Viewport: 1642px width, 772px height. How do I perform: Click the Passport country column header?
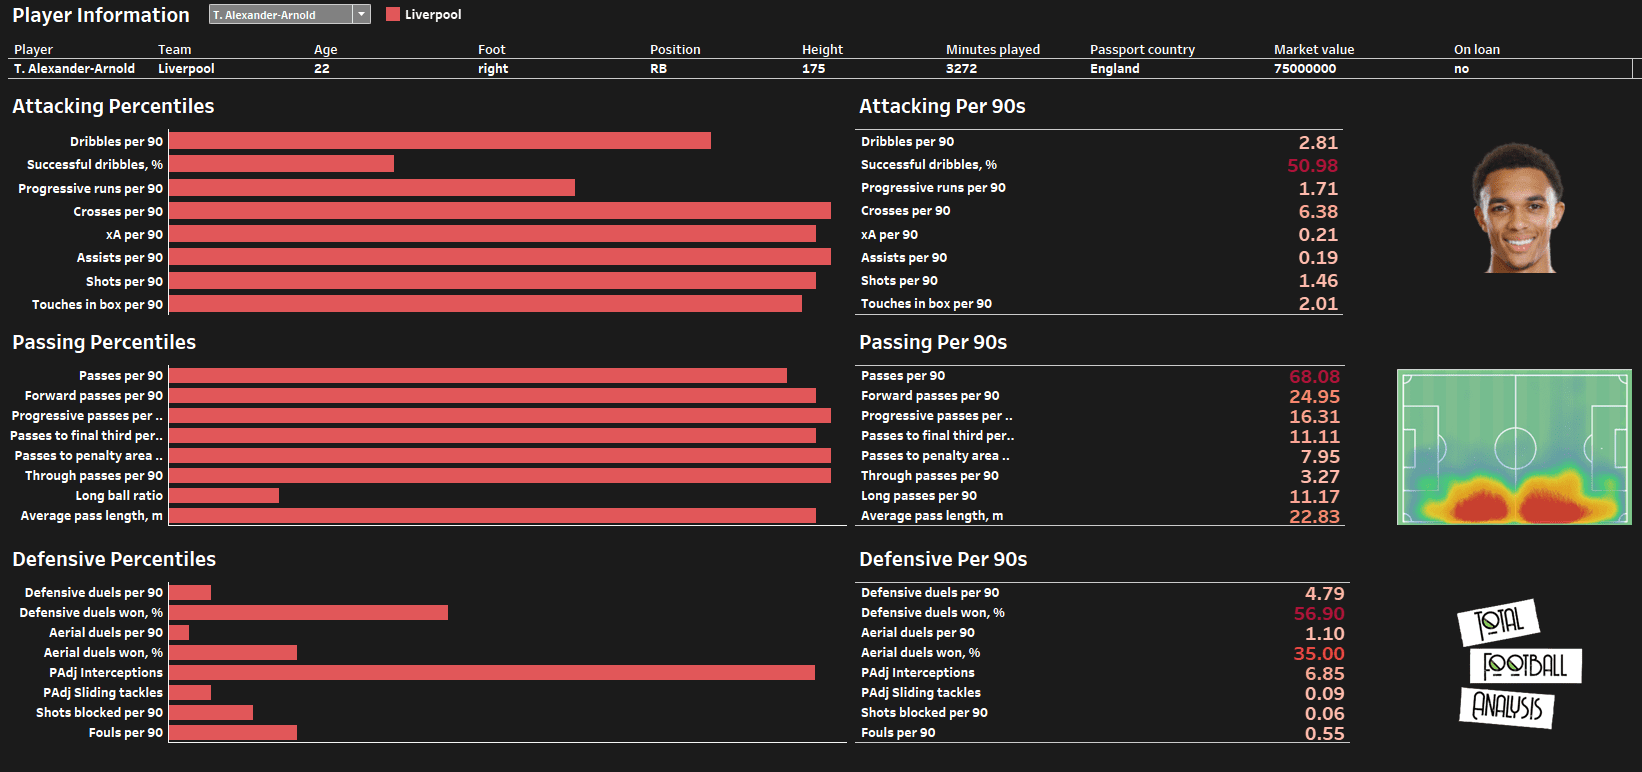tap(1142, 49)
